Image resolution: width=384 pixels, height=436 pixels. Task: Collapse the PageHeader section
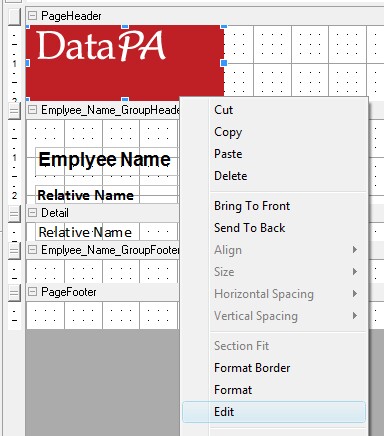32,15
